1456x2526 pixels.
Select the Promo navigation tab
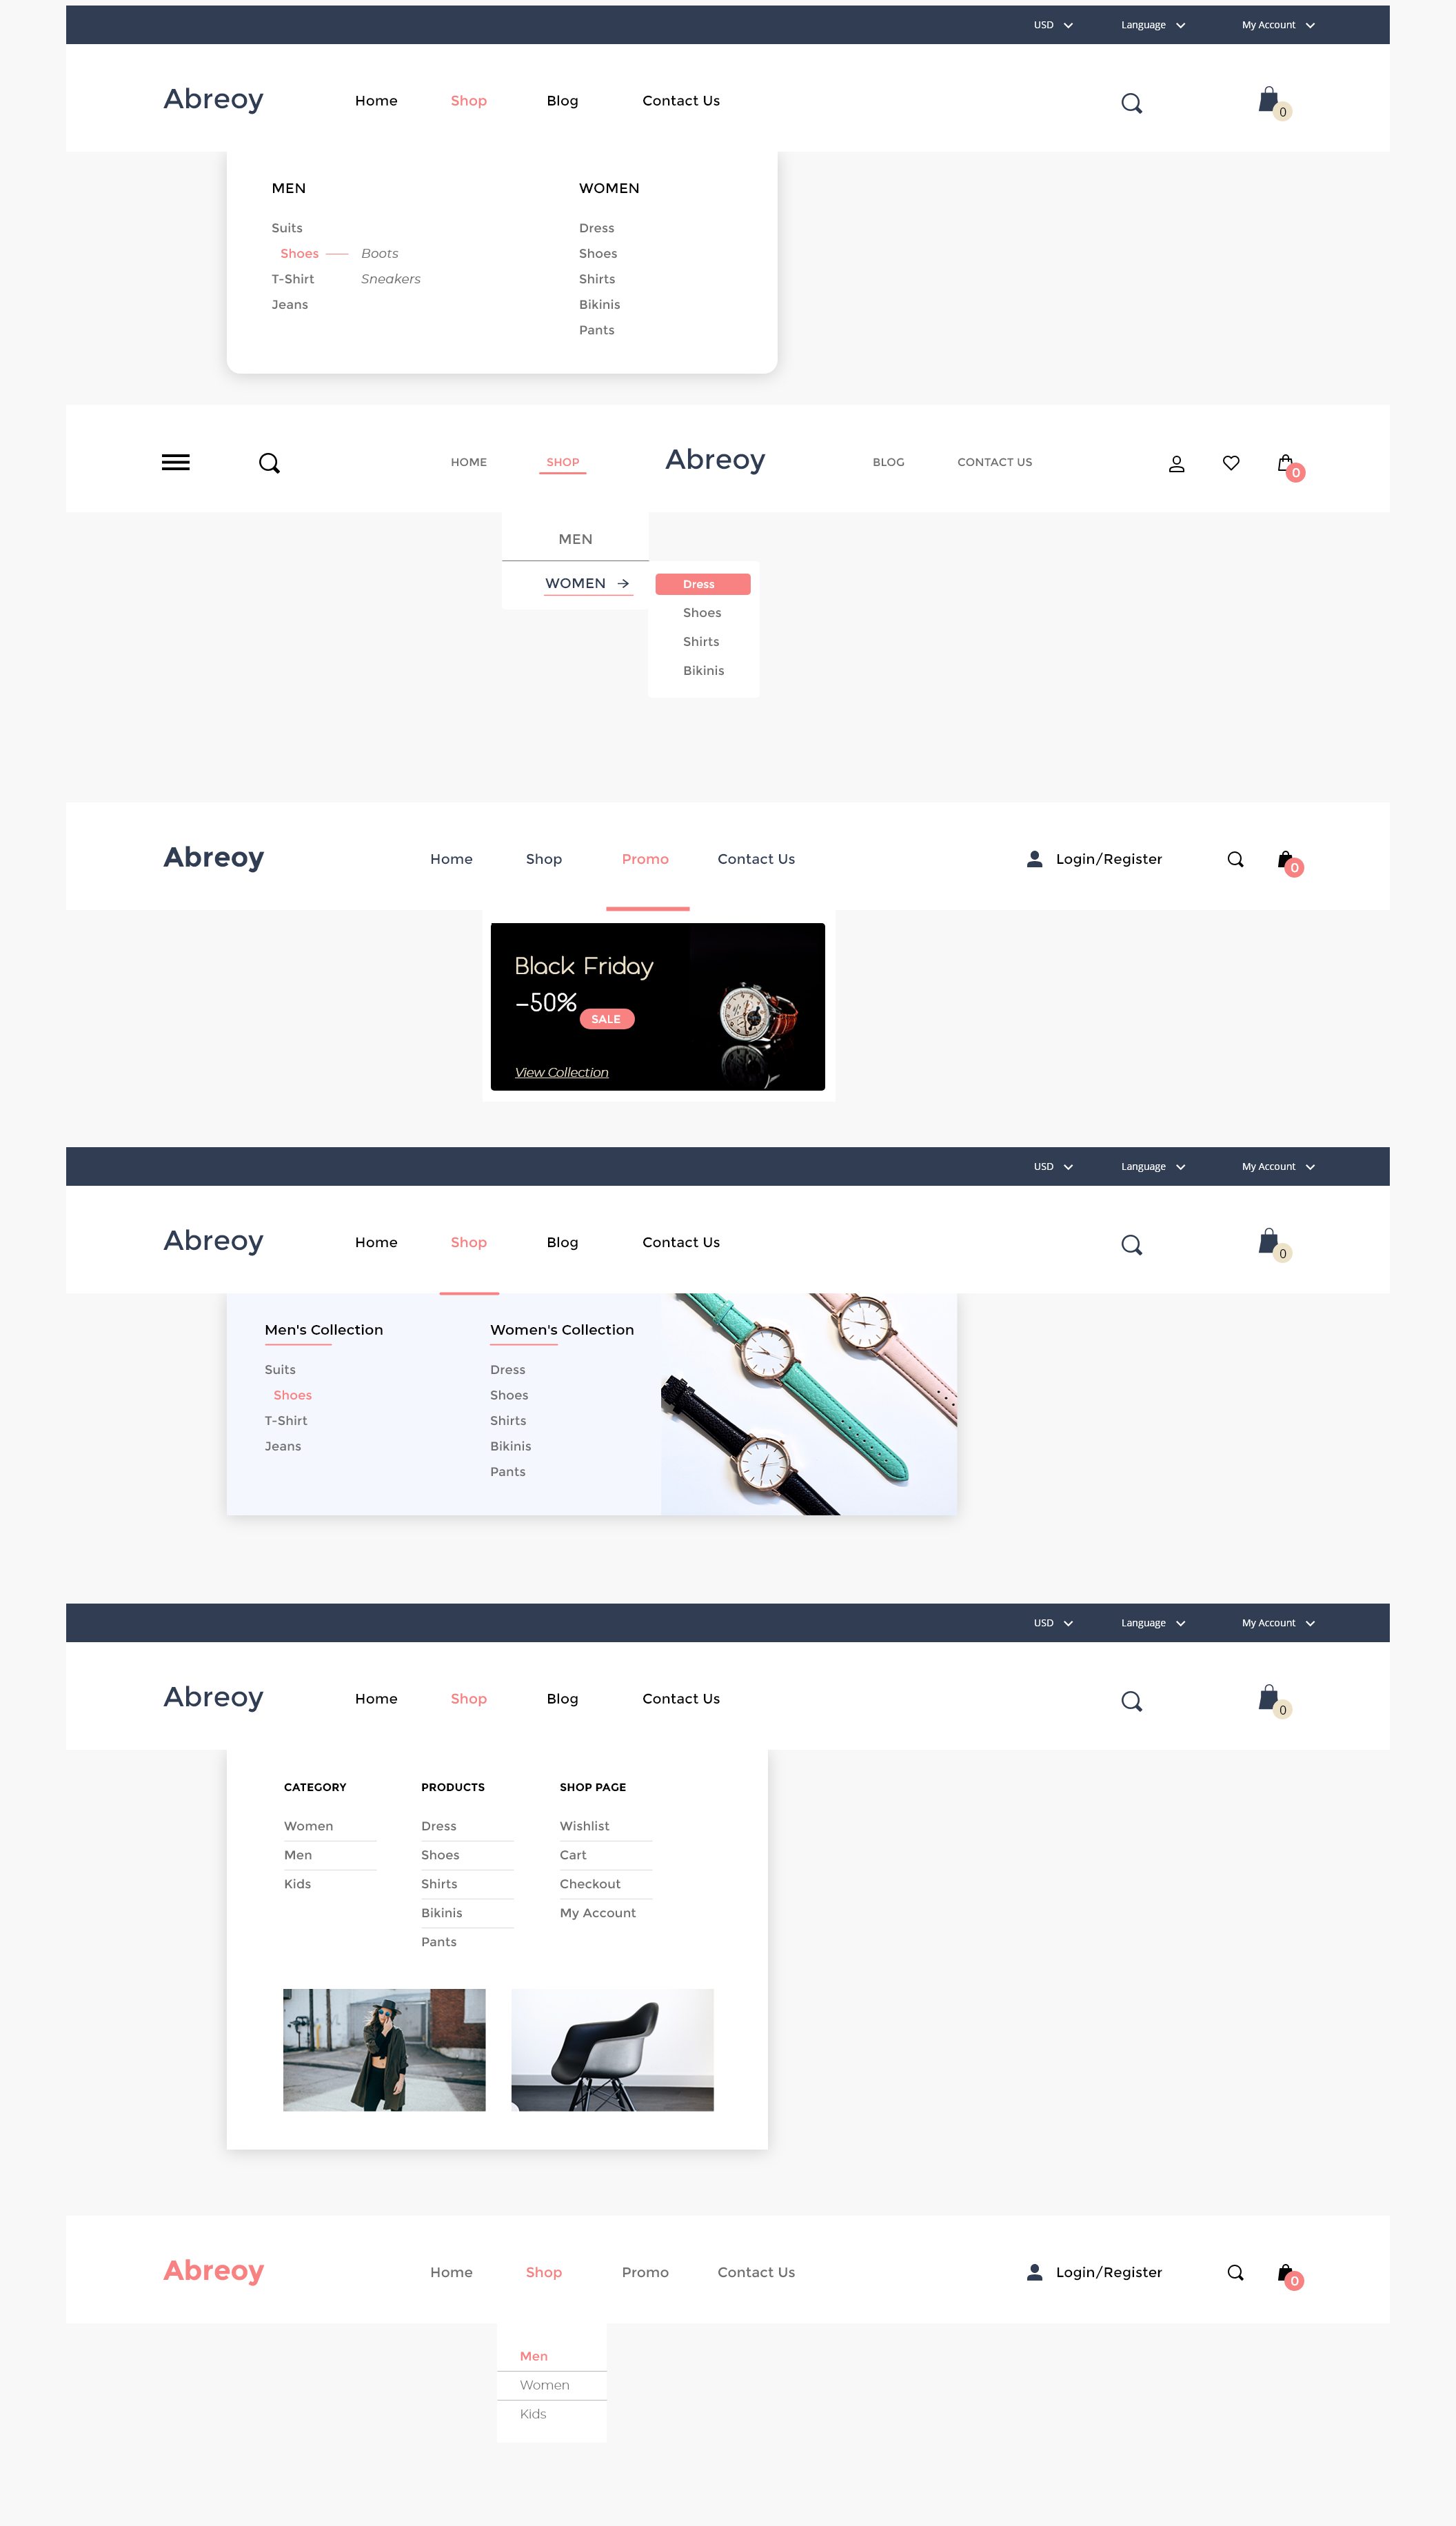tap(645, 857)
